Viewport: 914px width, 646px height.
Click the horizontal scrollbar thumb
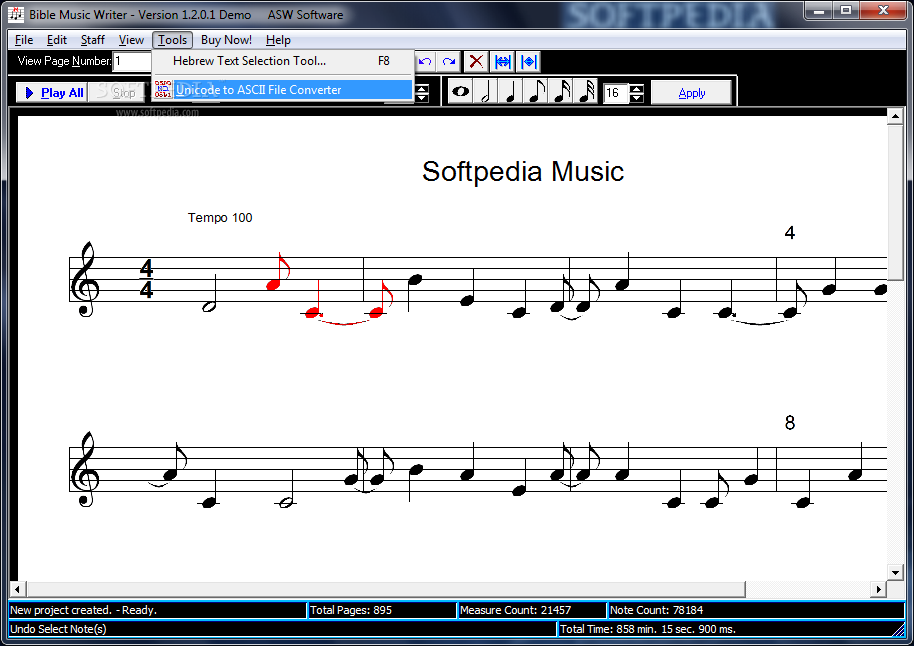tap(386, 589)
